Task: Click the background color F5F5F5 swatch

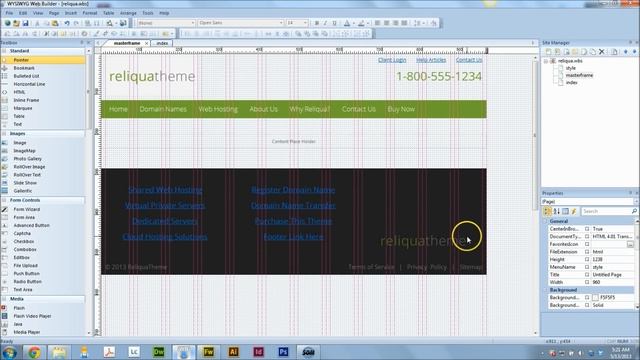Action: point(595,298)
